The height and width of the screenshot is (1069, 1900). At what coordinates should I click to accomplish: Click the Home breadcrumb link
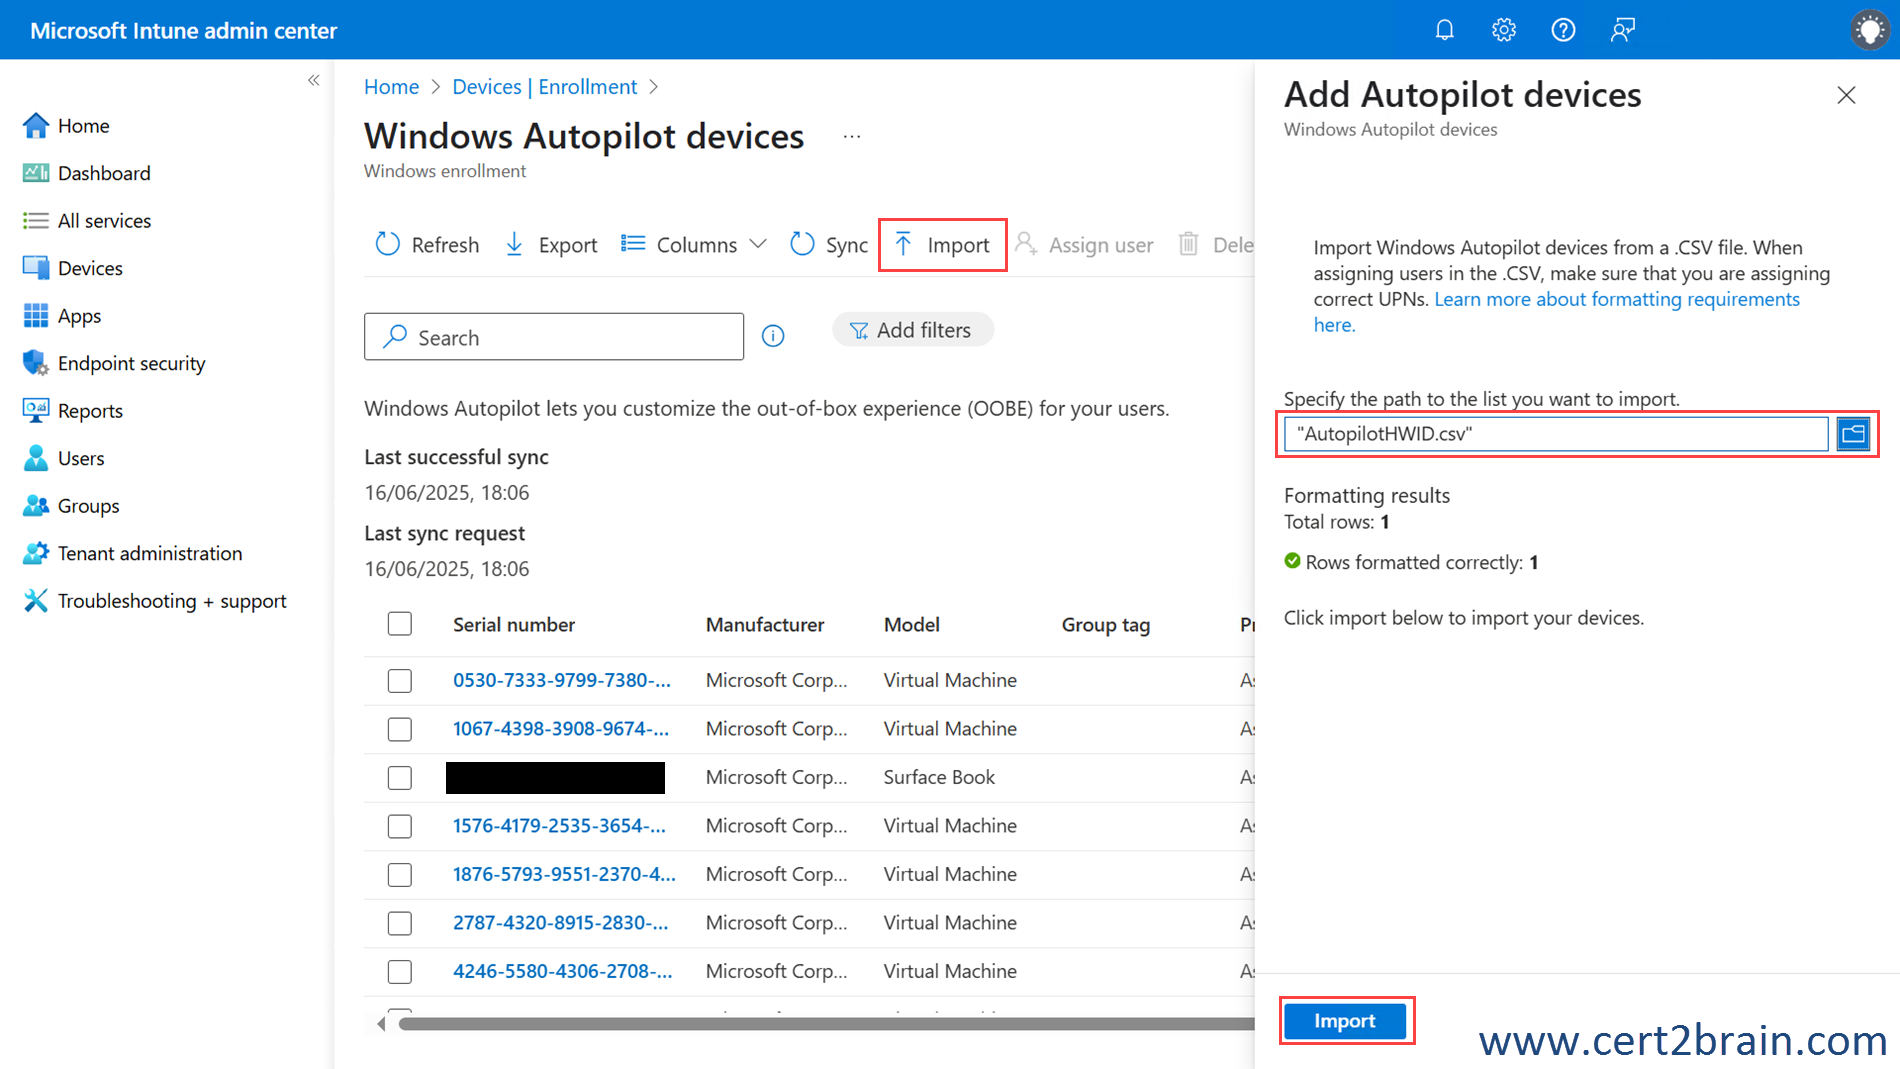391,87
